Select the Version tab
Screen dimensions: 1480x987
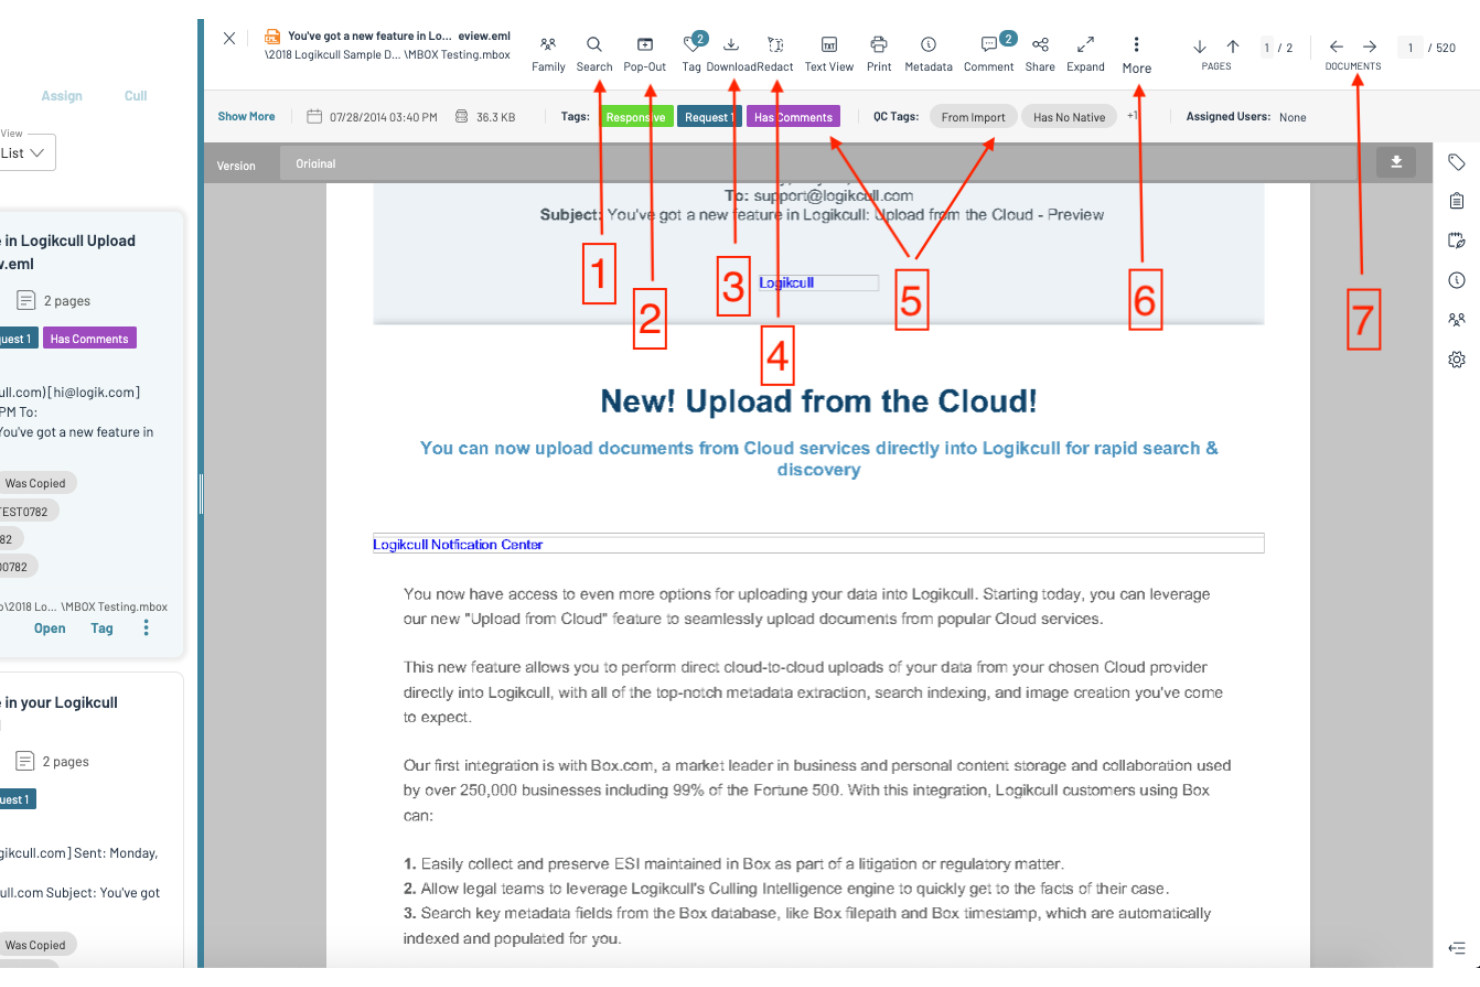click(x=236, y=165)
